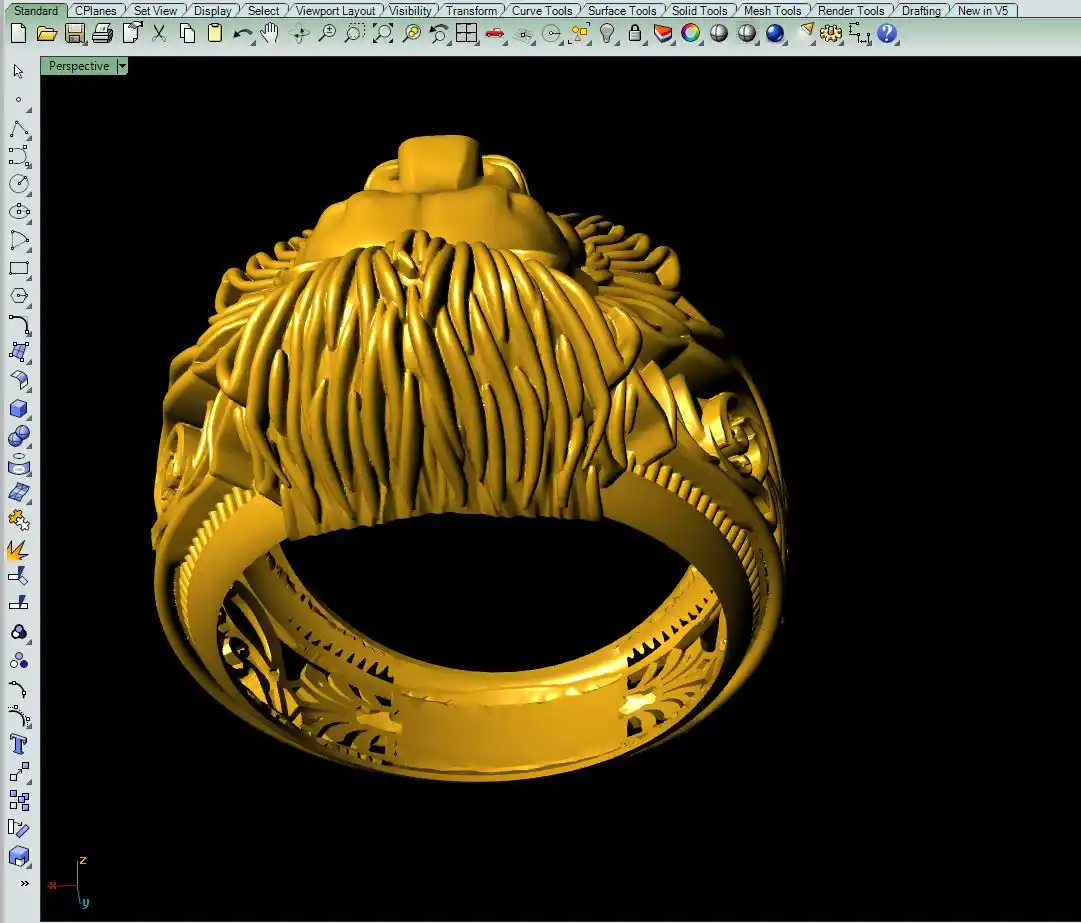1081x923 pixels.
Task: Select the Circle drawing tool
Action: (x=19, y=184)
